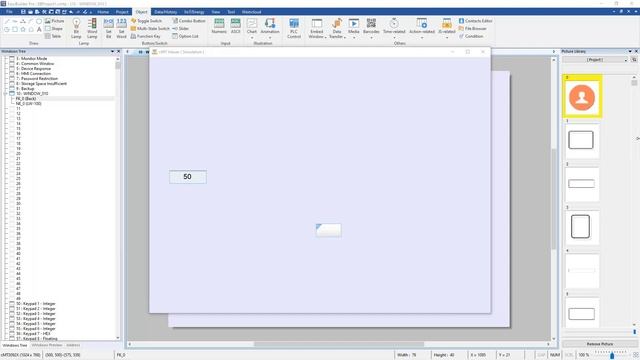Open the Animation dropdown

click(270, 28)
